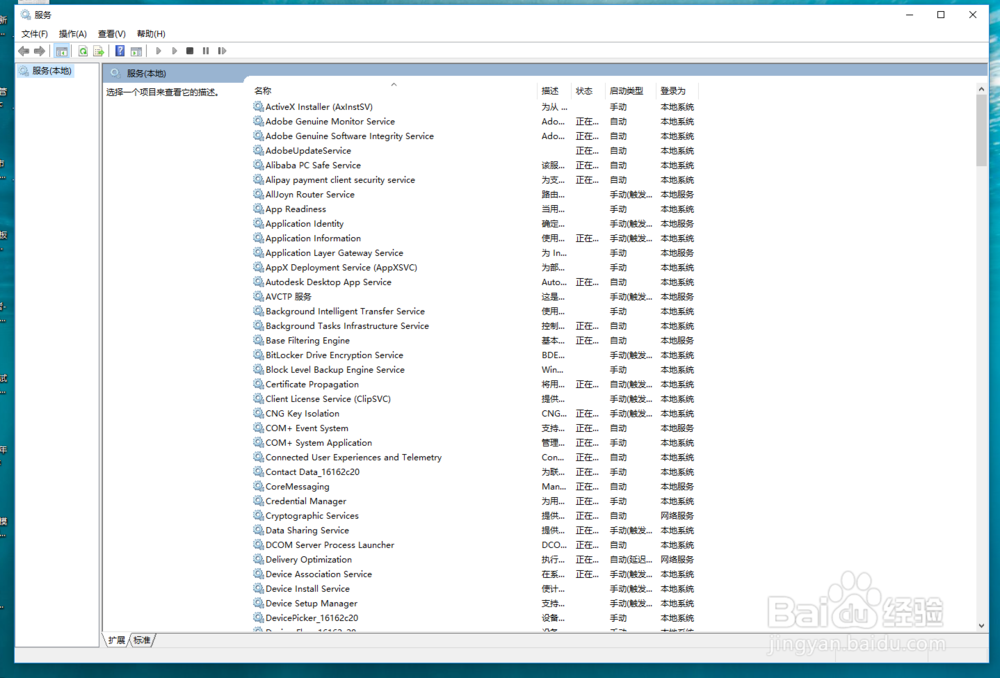
Task: Click the Refresh icon on the toolbar
Action: [83, 50]
